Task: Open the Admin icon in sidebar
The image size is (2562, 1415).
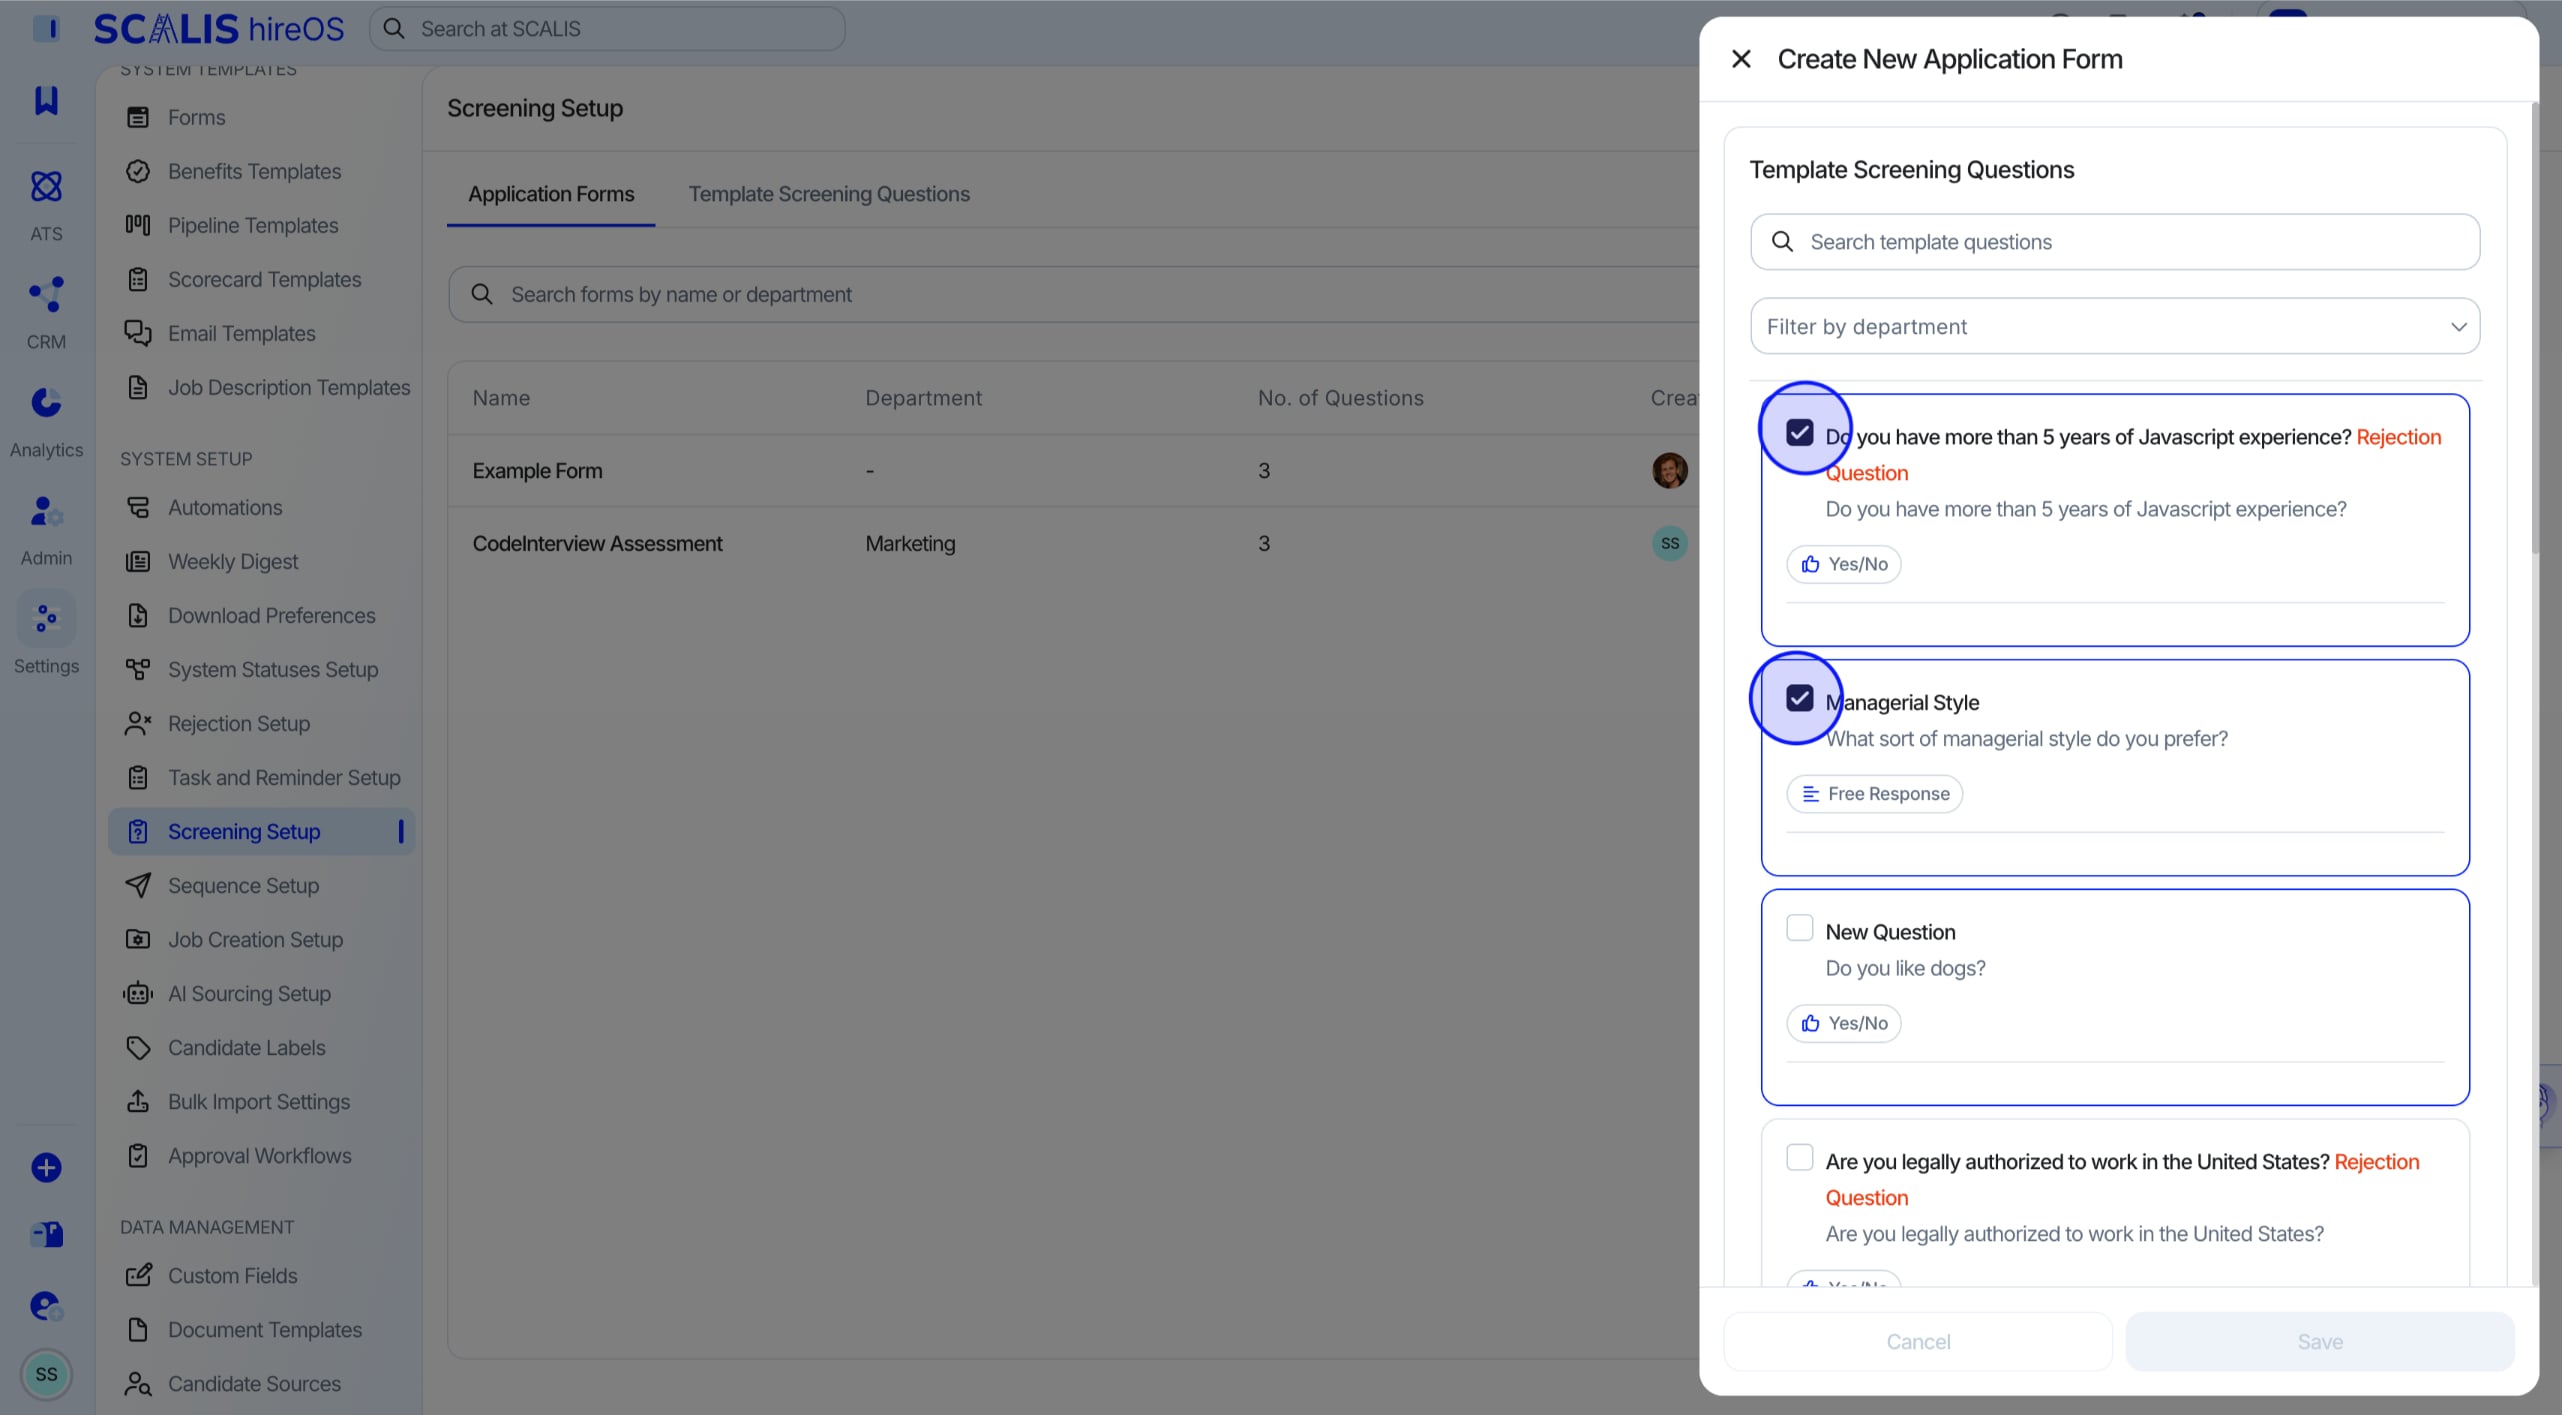Action: point(46,511)
